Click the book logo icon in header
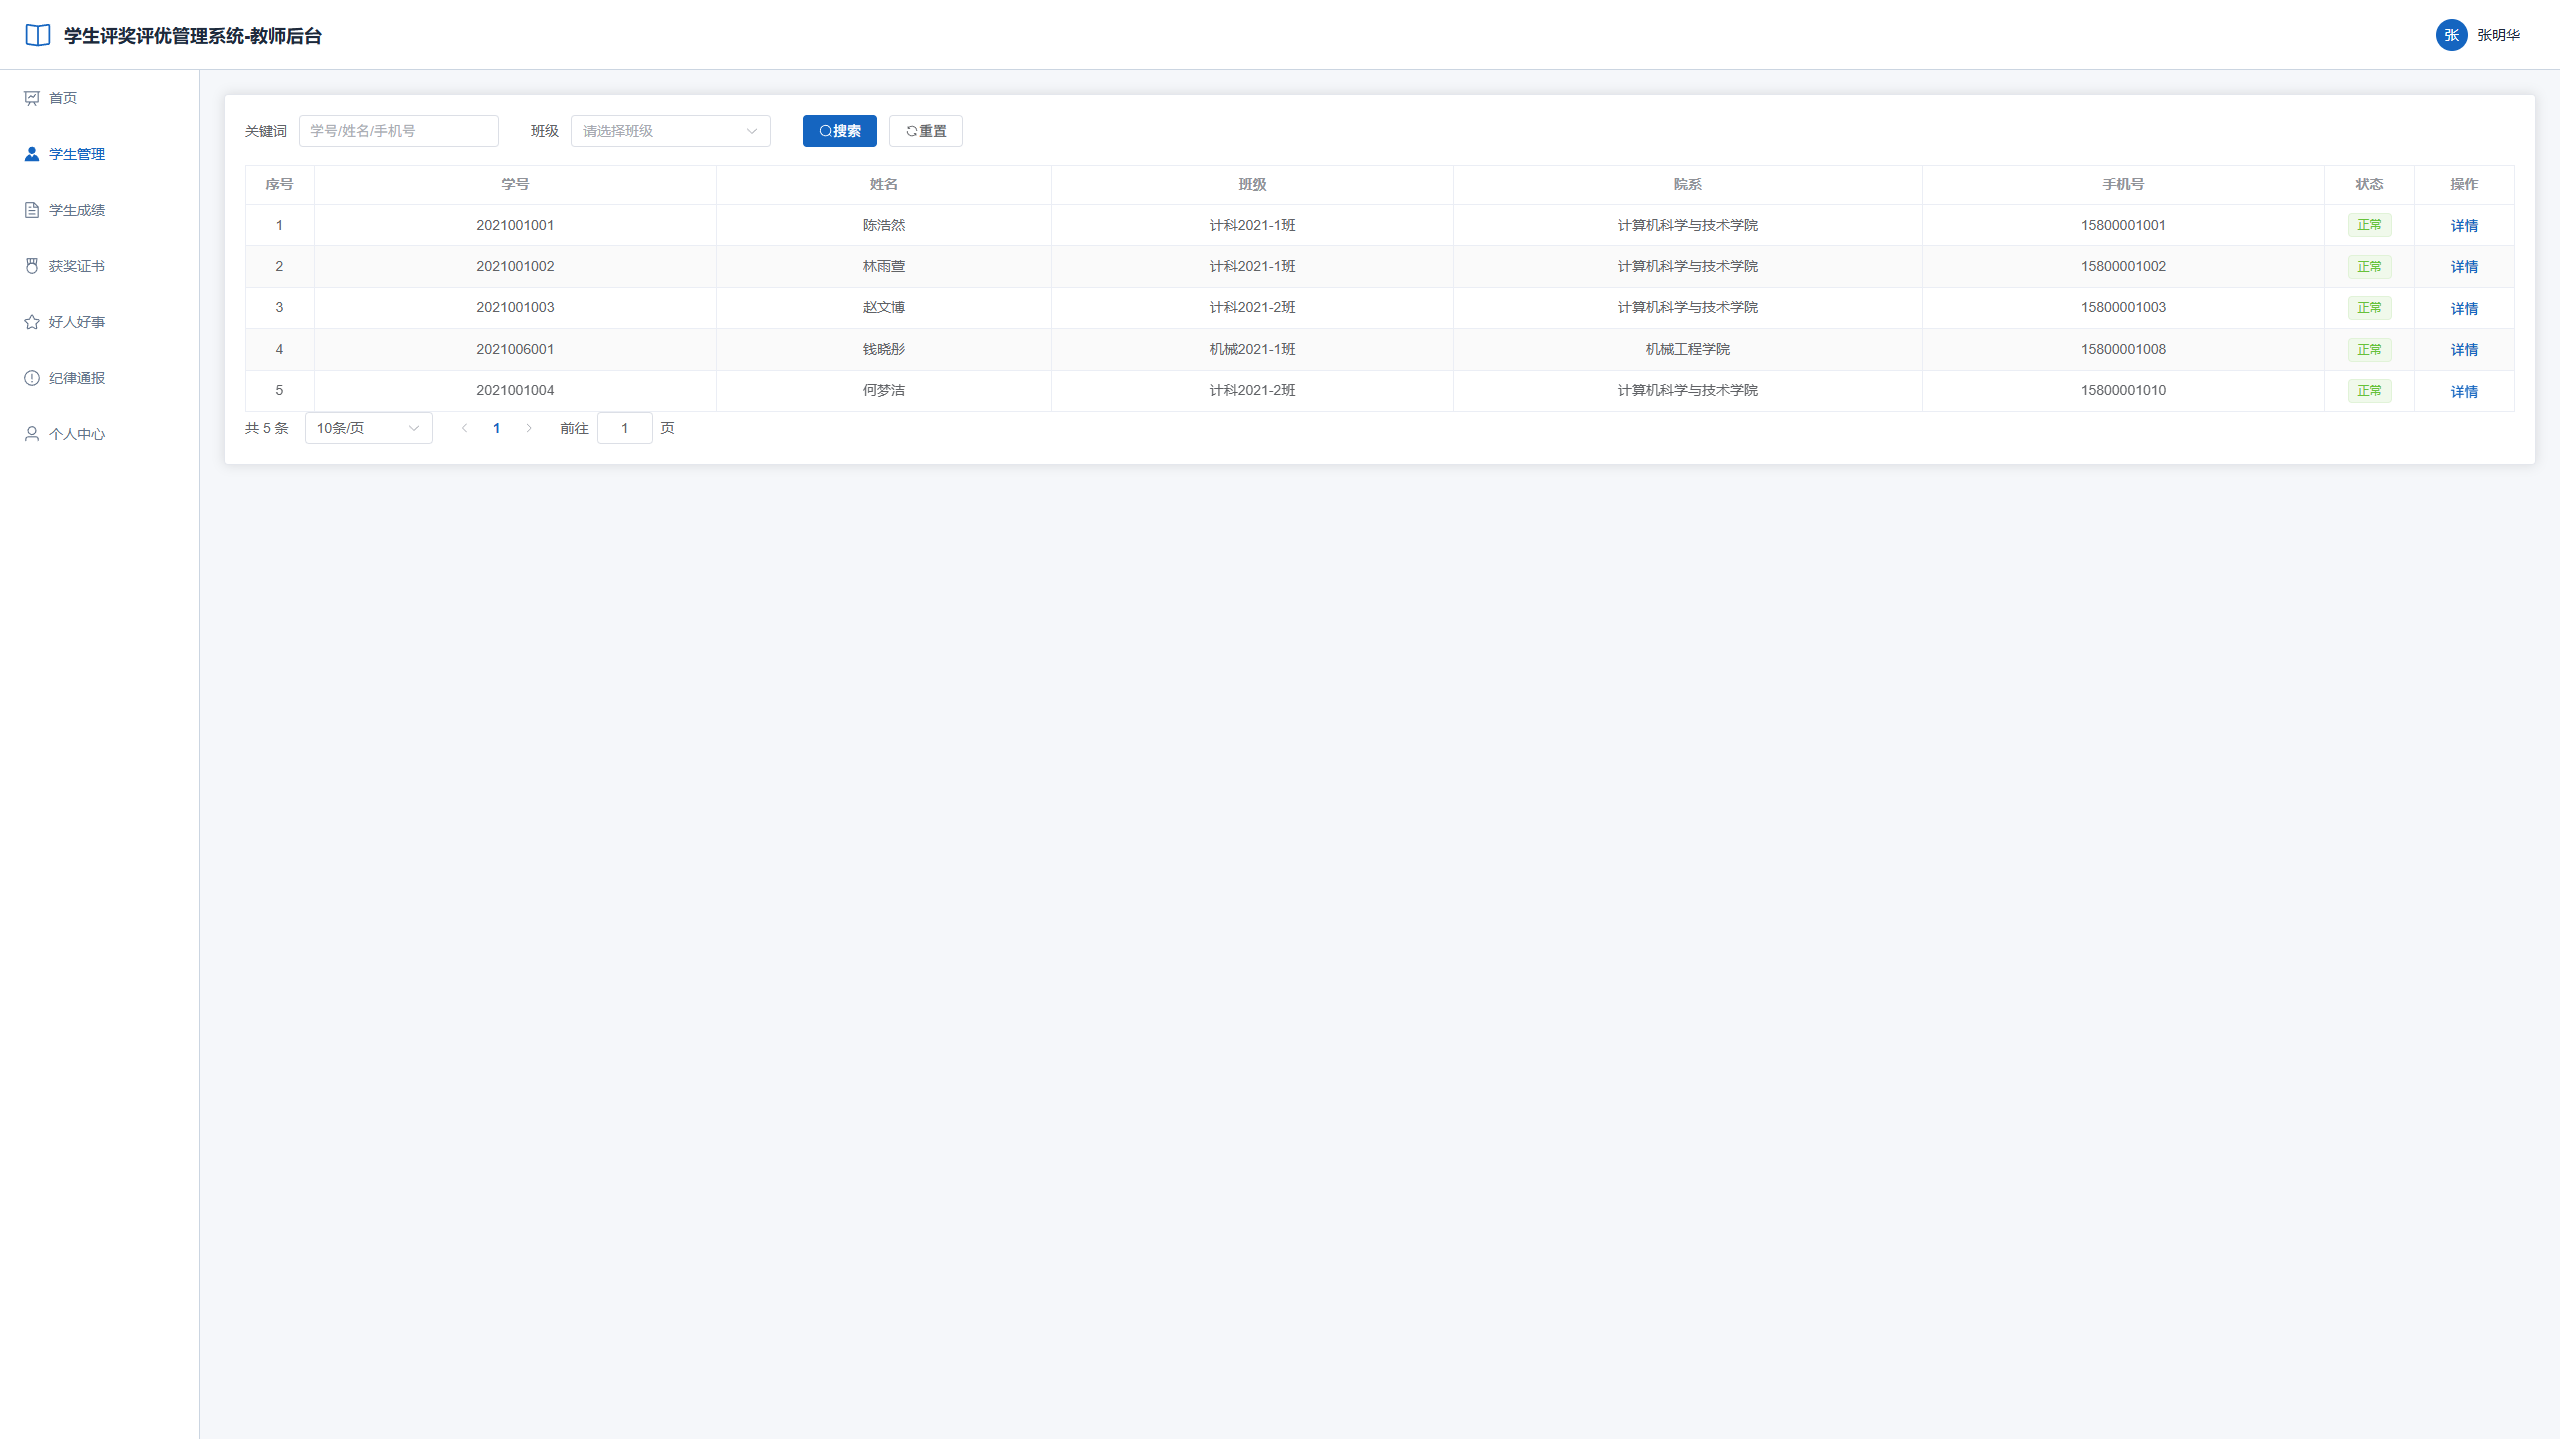Screen dimensions: 2560x1439 pos(38,35)
